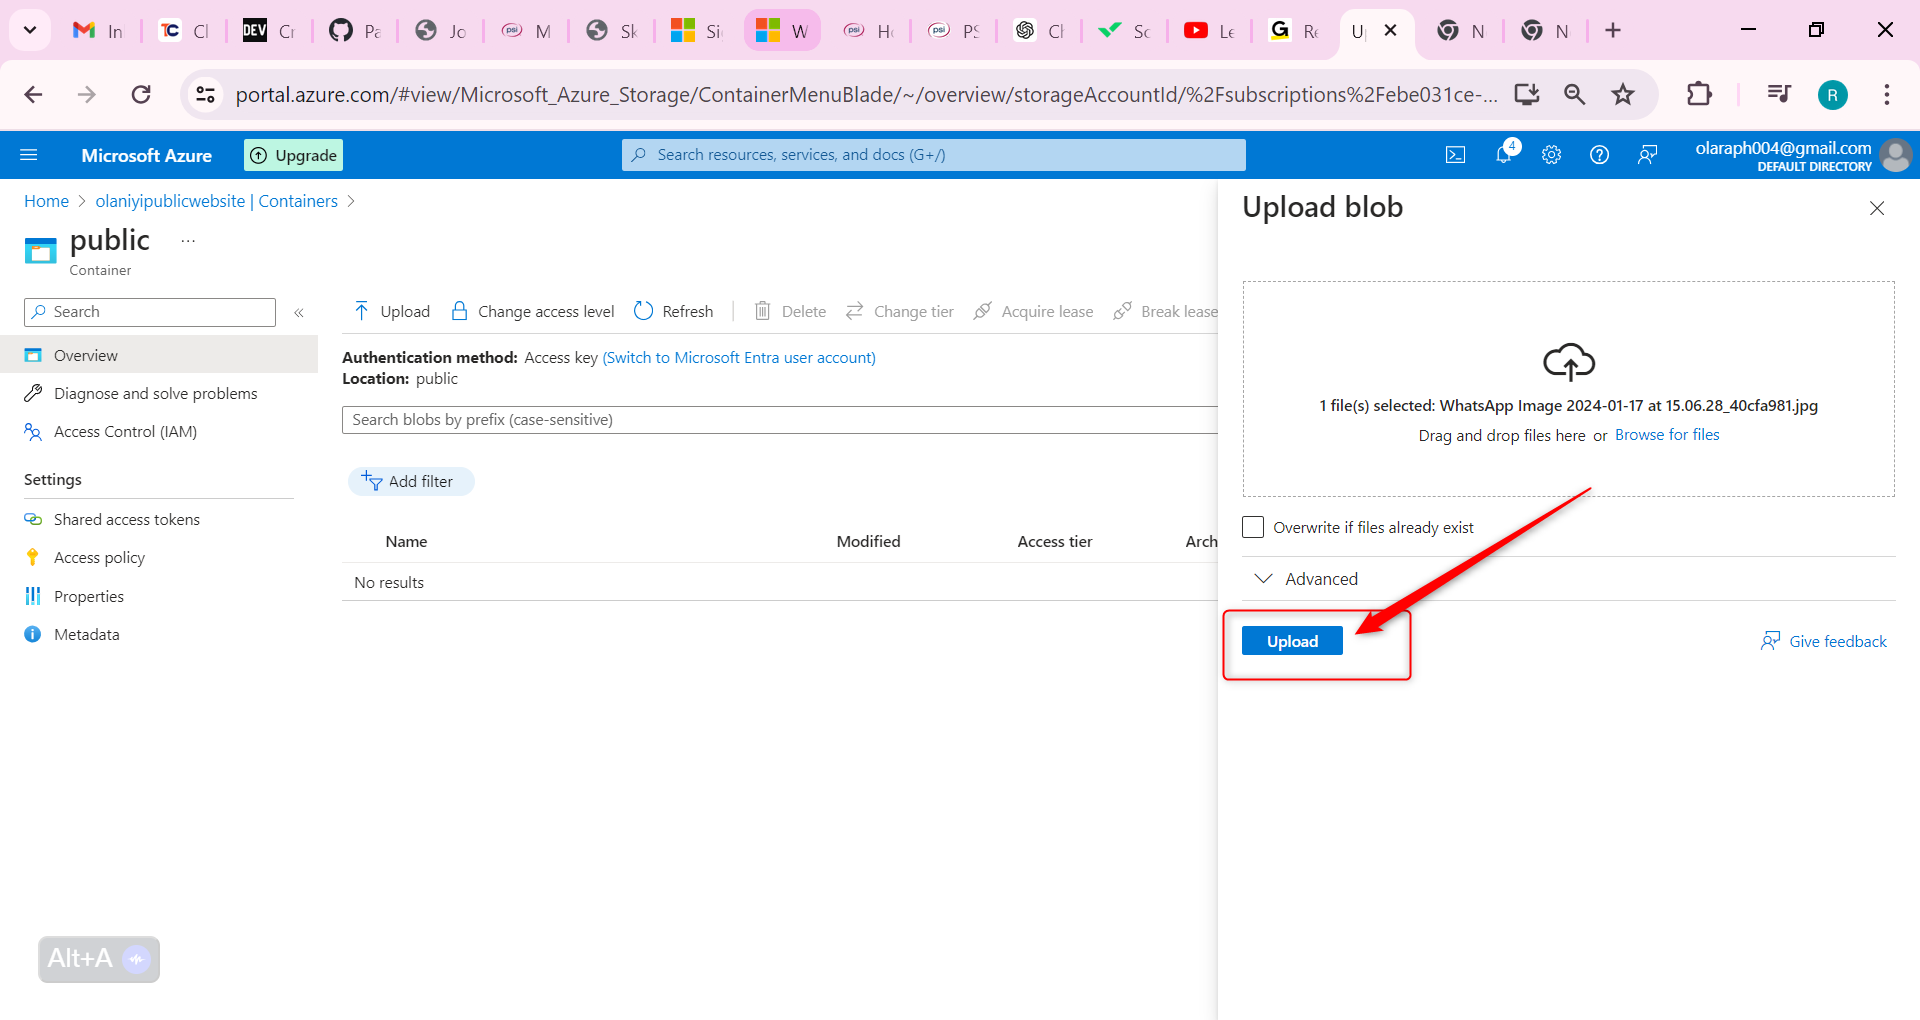1920x1020 pixels.
Task: Click Browse for files link
Action: [1667, 435]
